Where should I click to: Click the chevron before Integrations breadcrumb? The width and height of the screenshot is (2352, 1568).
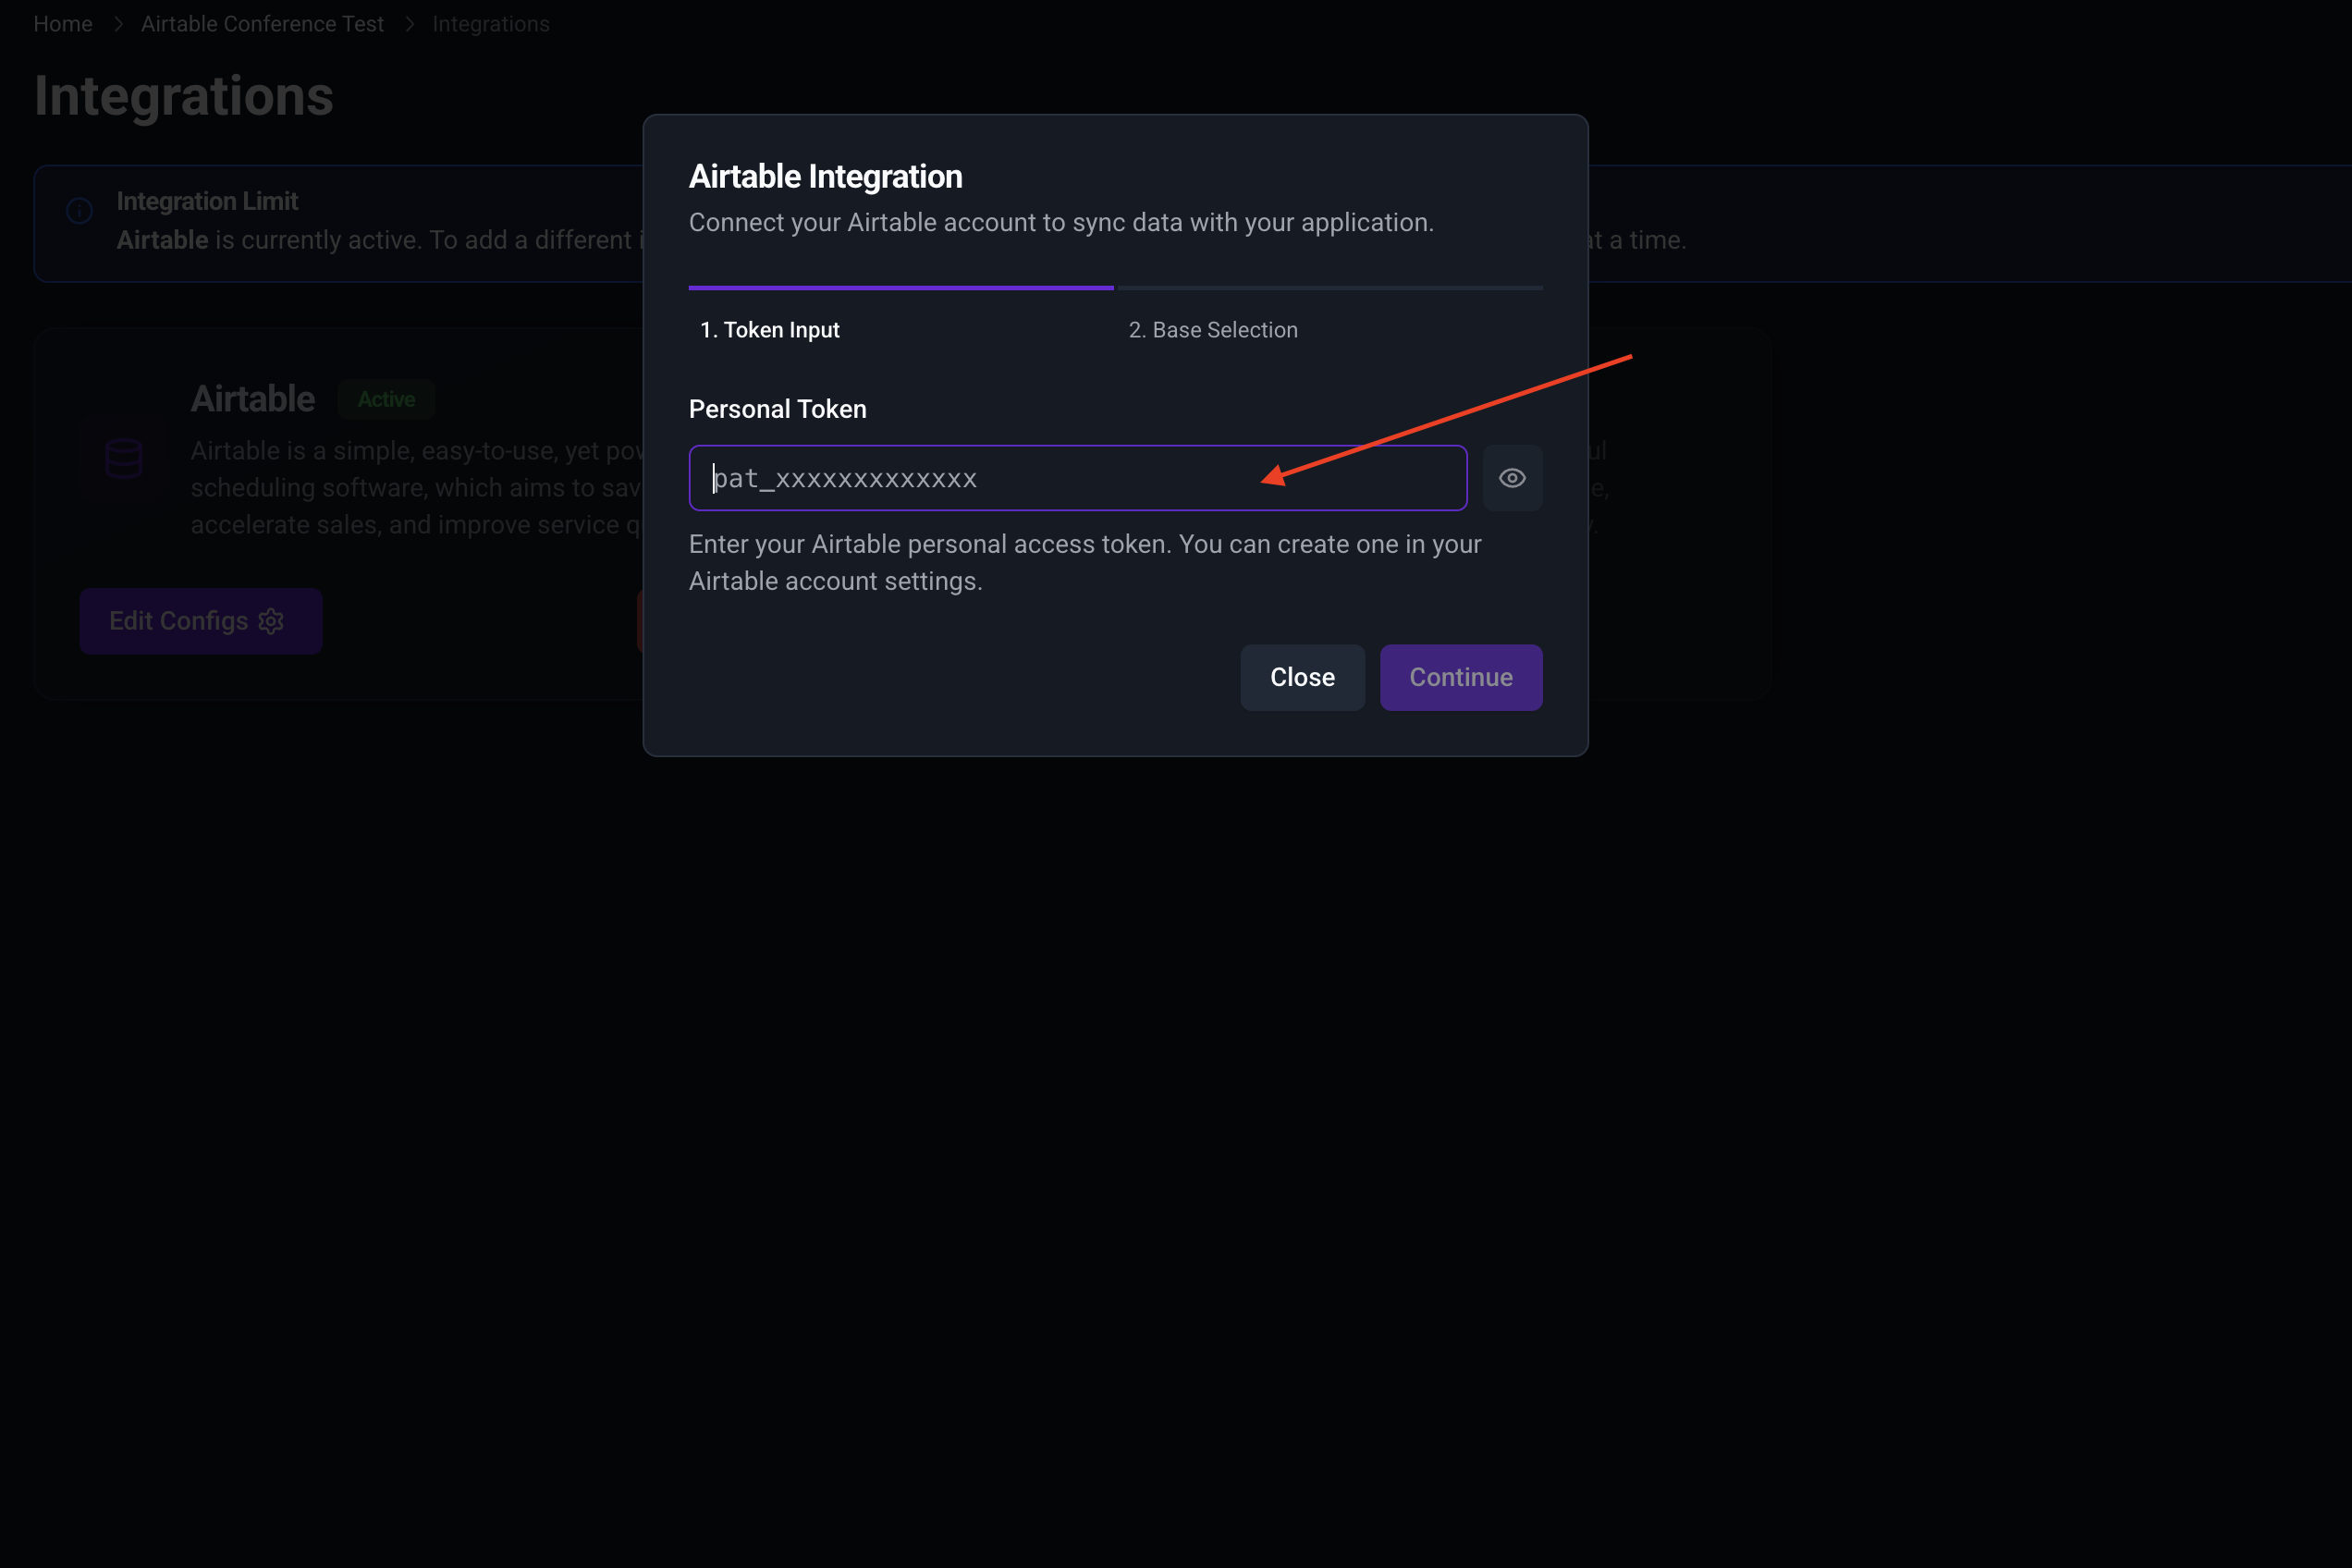click(409, 24)
